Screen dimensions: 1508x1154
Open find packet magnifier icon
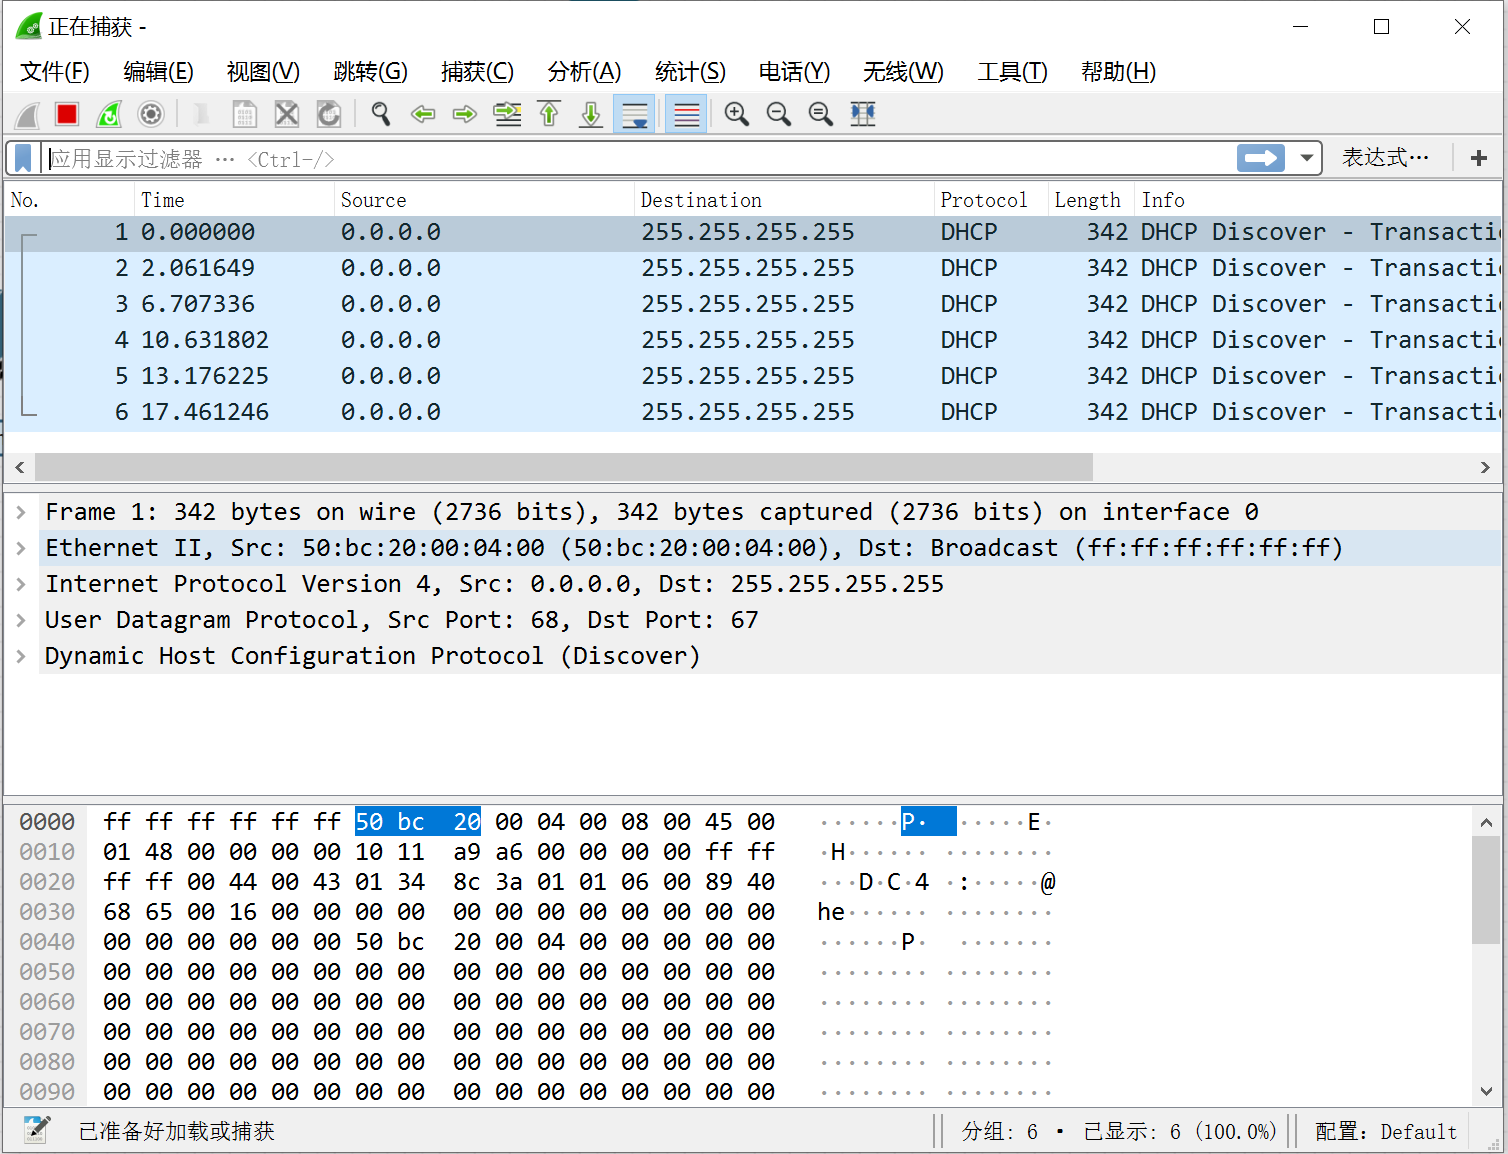point(380,115)
